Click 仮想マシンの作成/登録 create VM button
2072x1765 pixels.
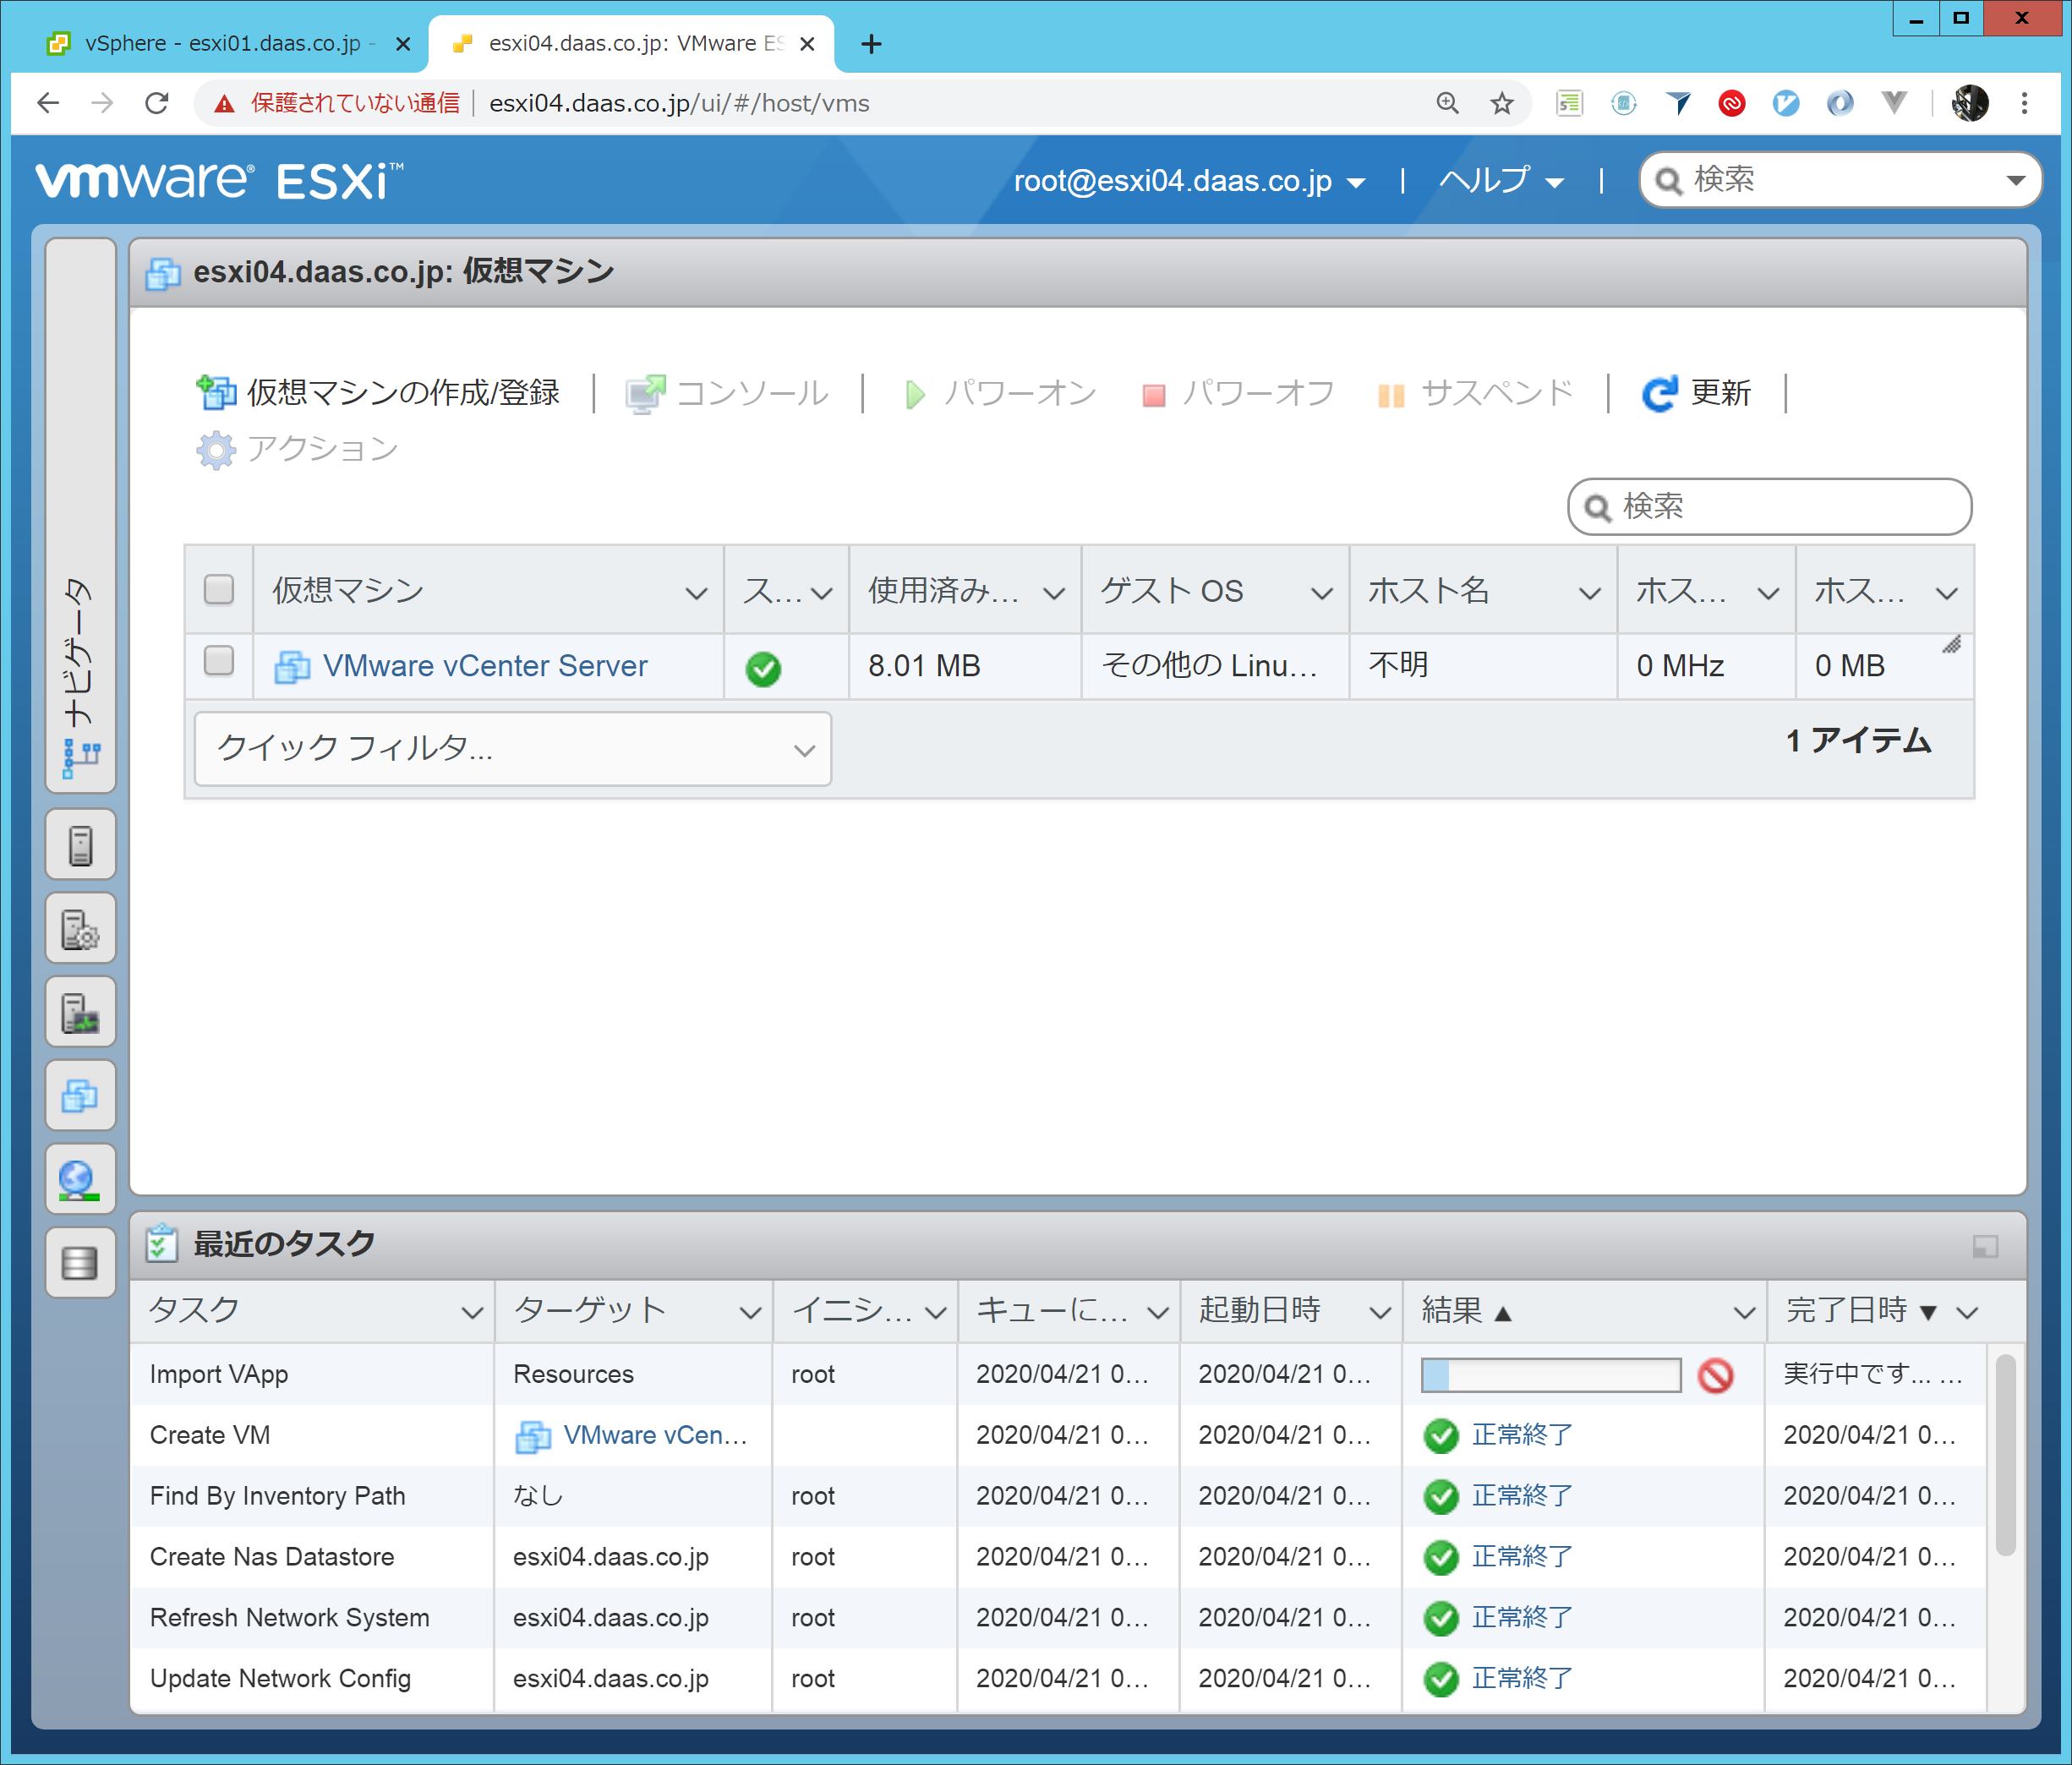click(378, 393)
